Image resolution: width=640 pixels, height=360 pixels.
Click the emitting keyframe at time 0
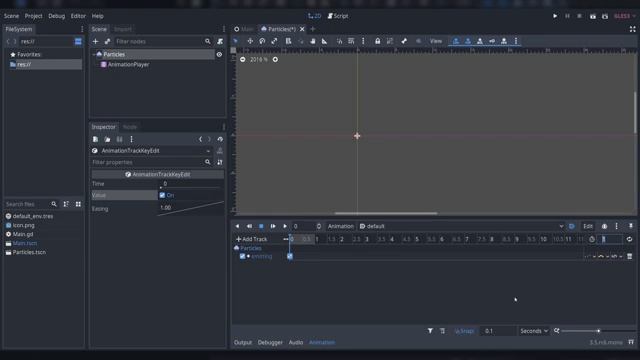tap(290, 256)
